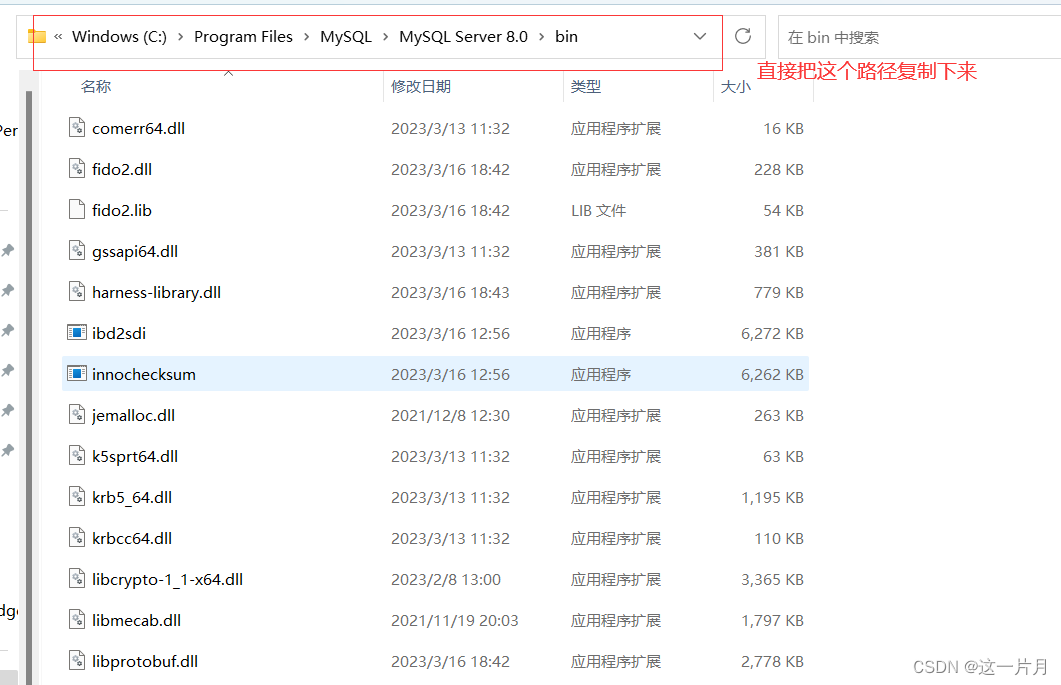The image size is (1061, 685).
Task: Click the 16 KB size cell
Action: [784, 129]
